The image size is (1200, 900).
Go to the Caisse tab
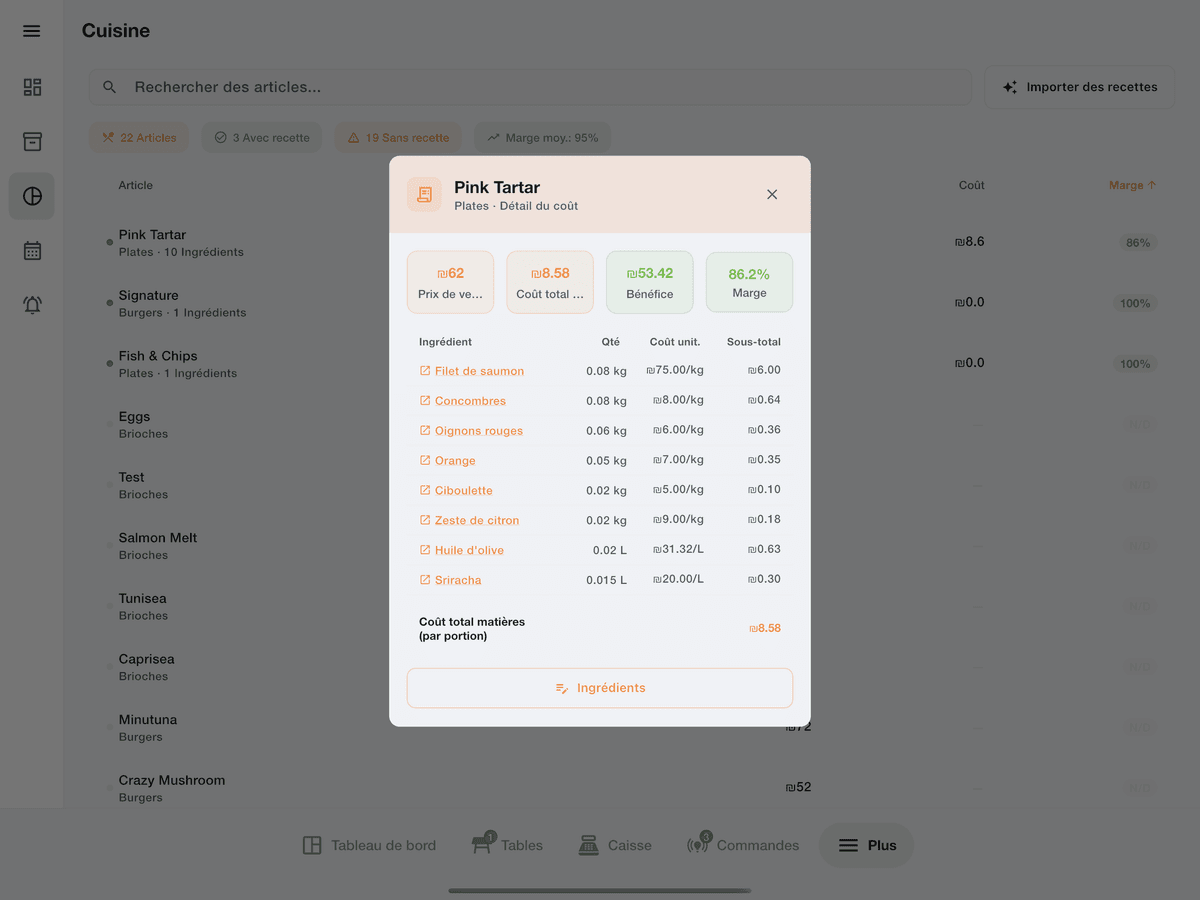coord(615,846)
